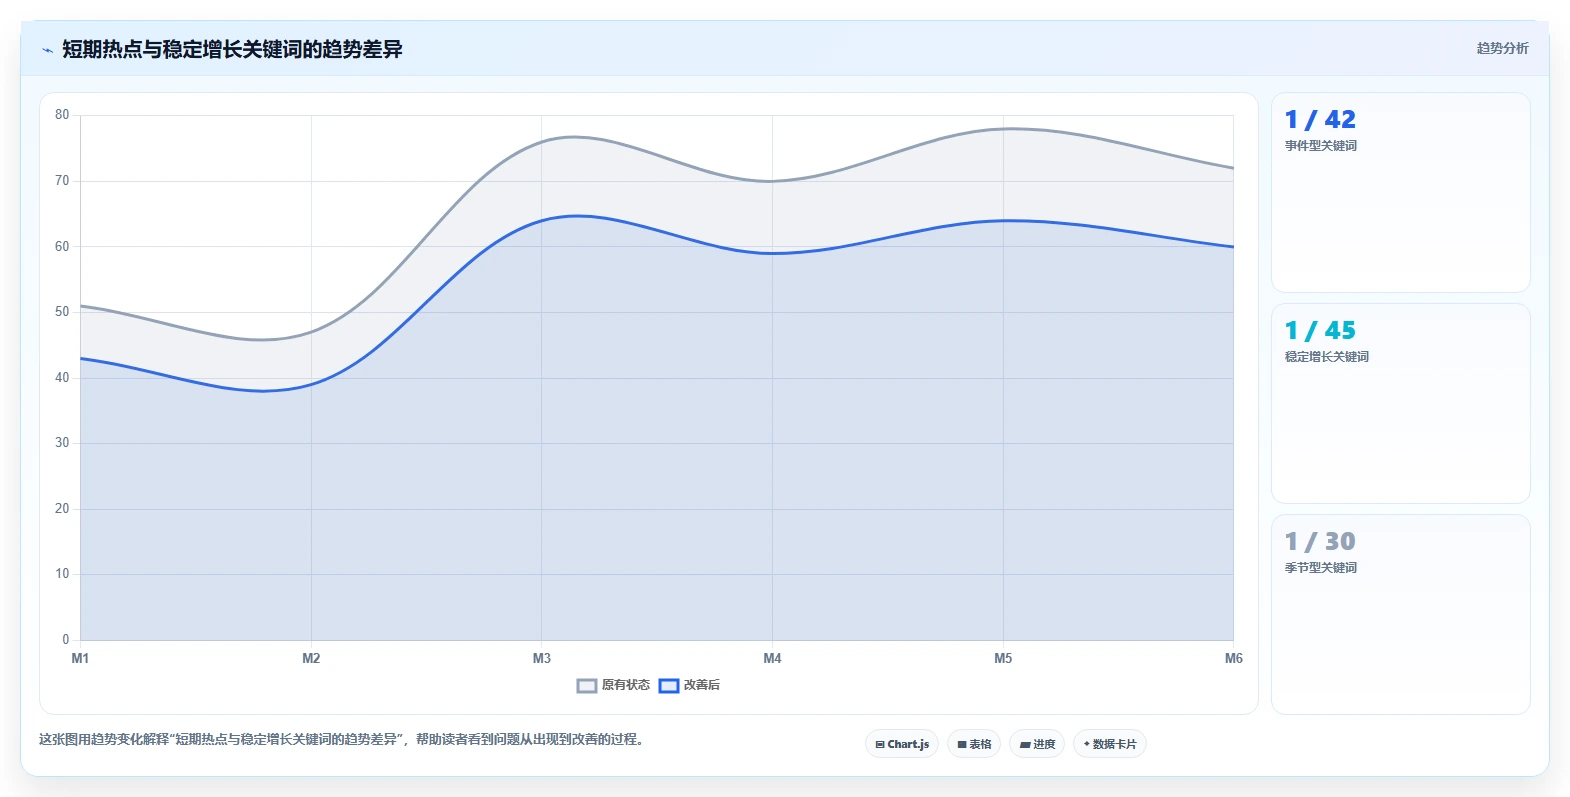Image resolution: width=1570 pixels, height=797 pixels.
Task: Click the 数据卡片 tag
Action: pyautogui.click(x=1110, y=744)
